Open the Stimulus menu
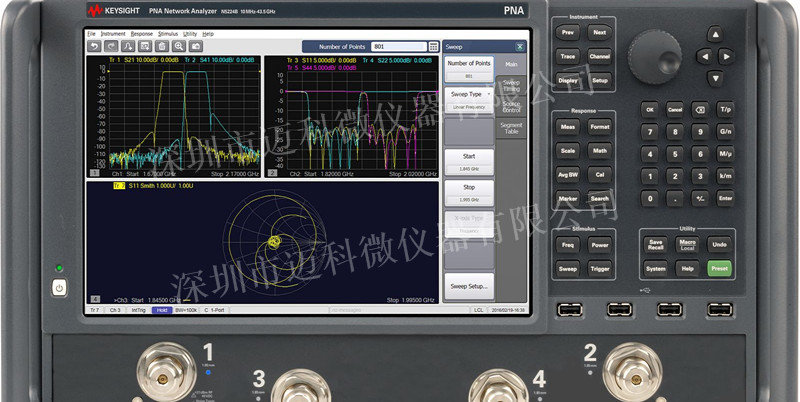 point(168,34)
